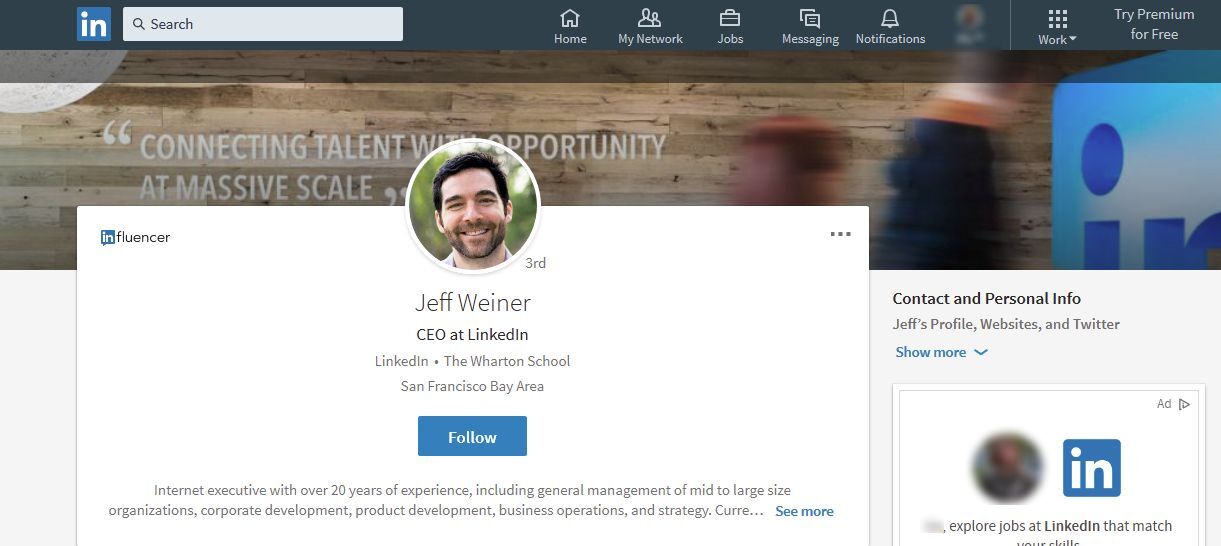Click the LinkedIn logo icon
Viewport: 1221px width, 546px height.
coord(94,24)
